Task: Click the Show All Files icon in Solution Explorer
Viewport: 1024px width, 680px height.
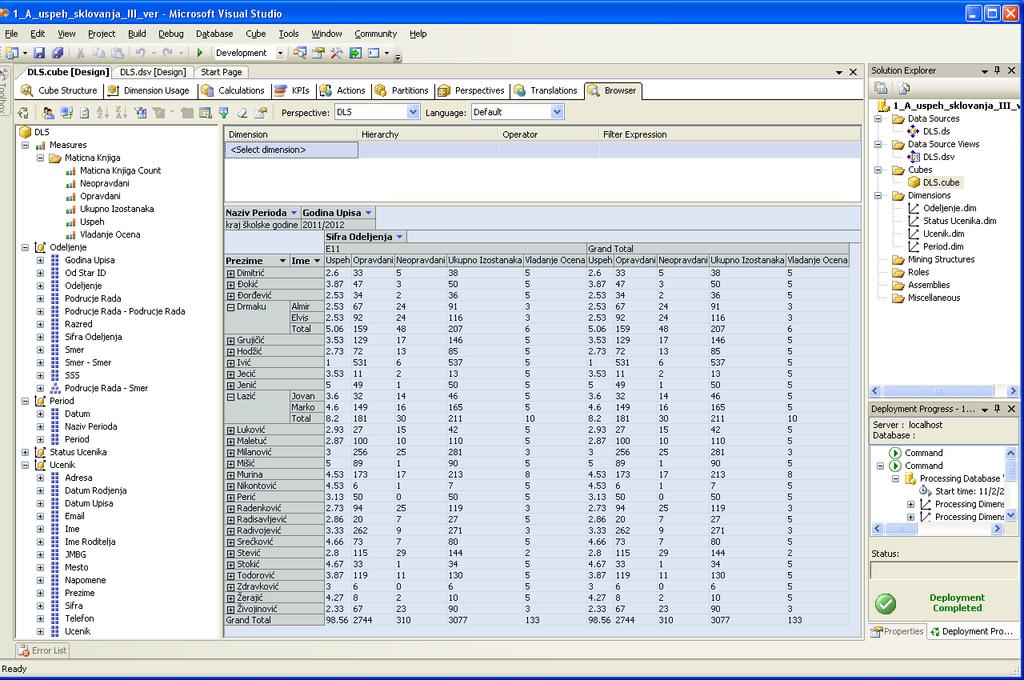Action: coord(904,88)
